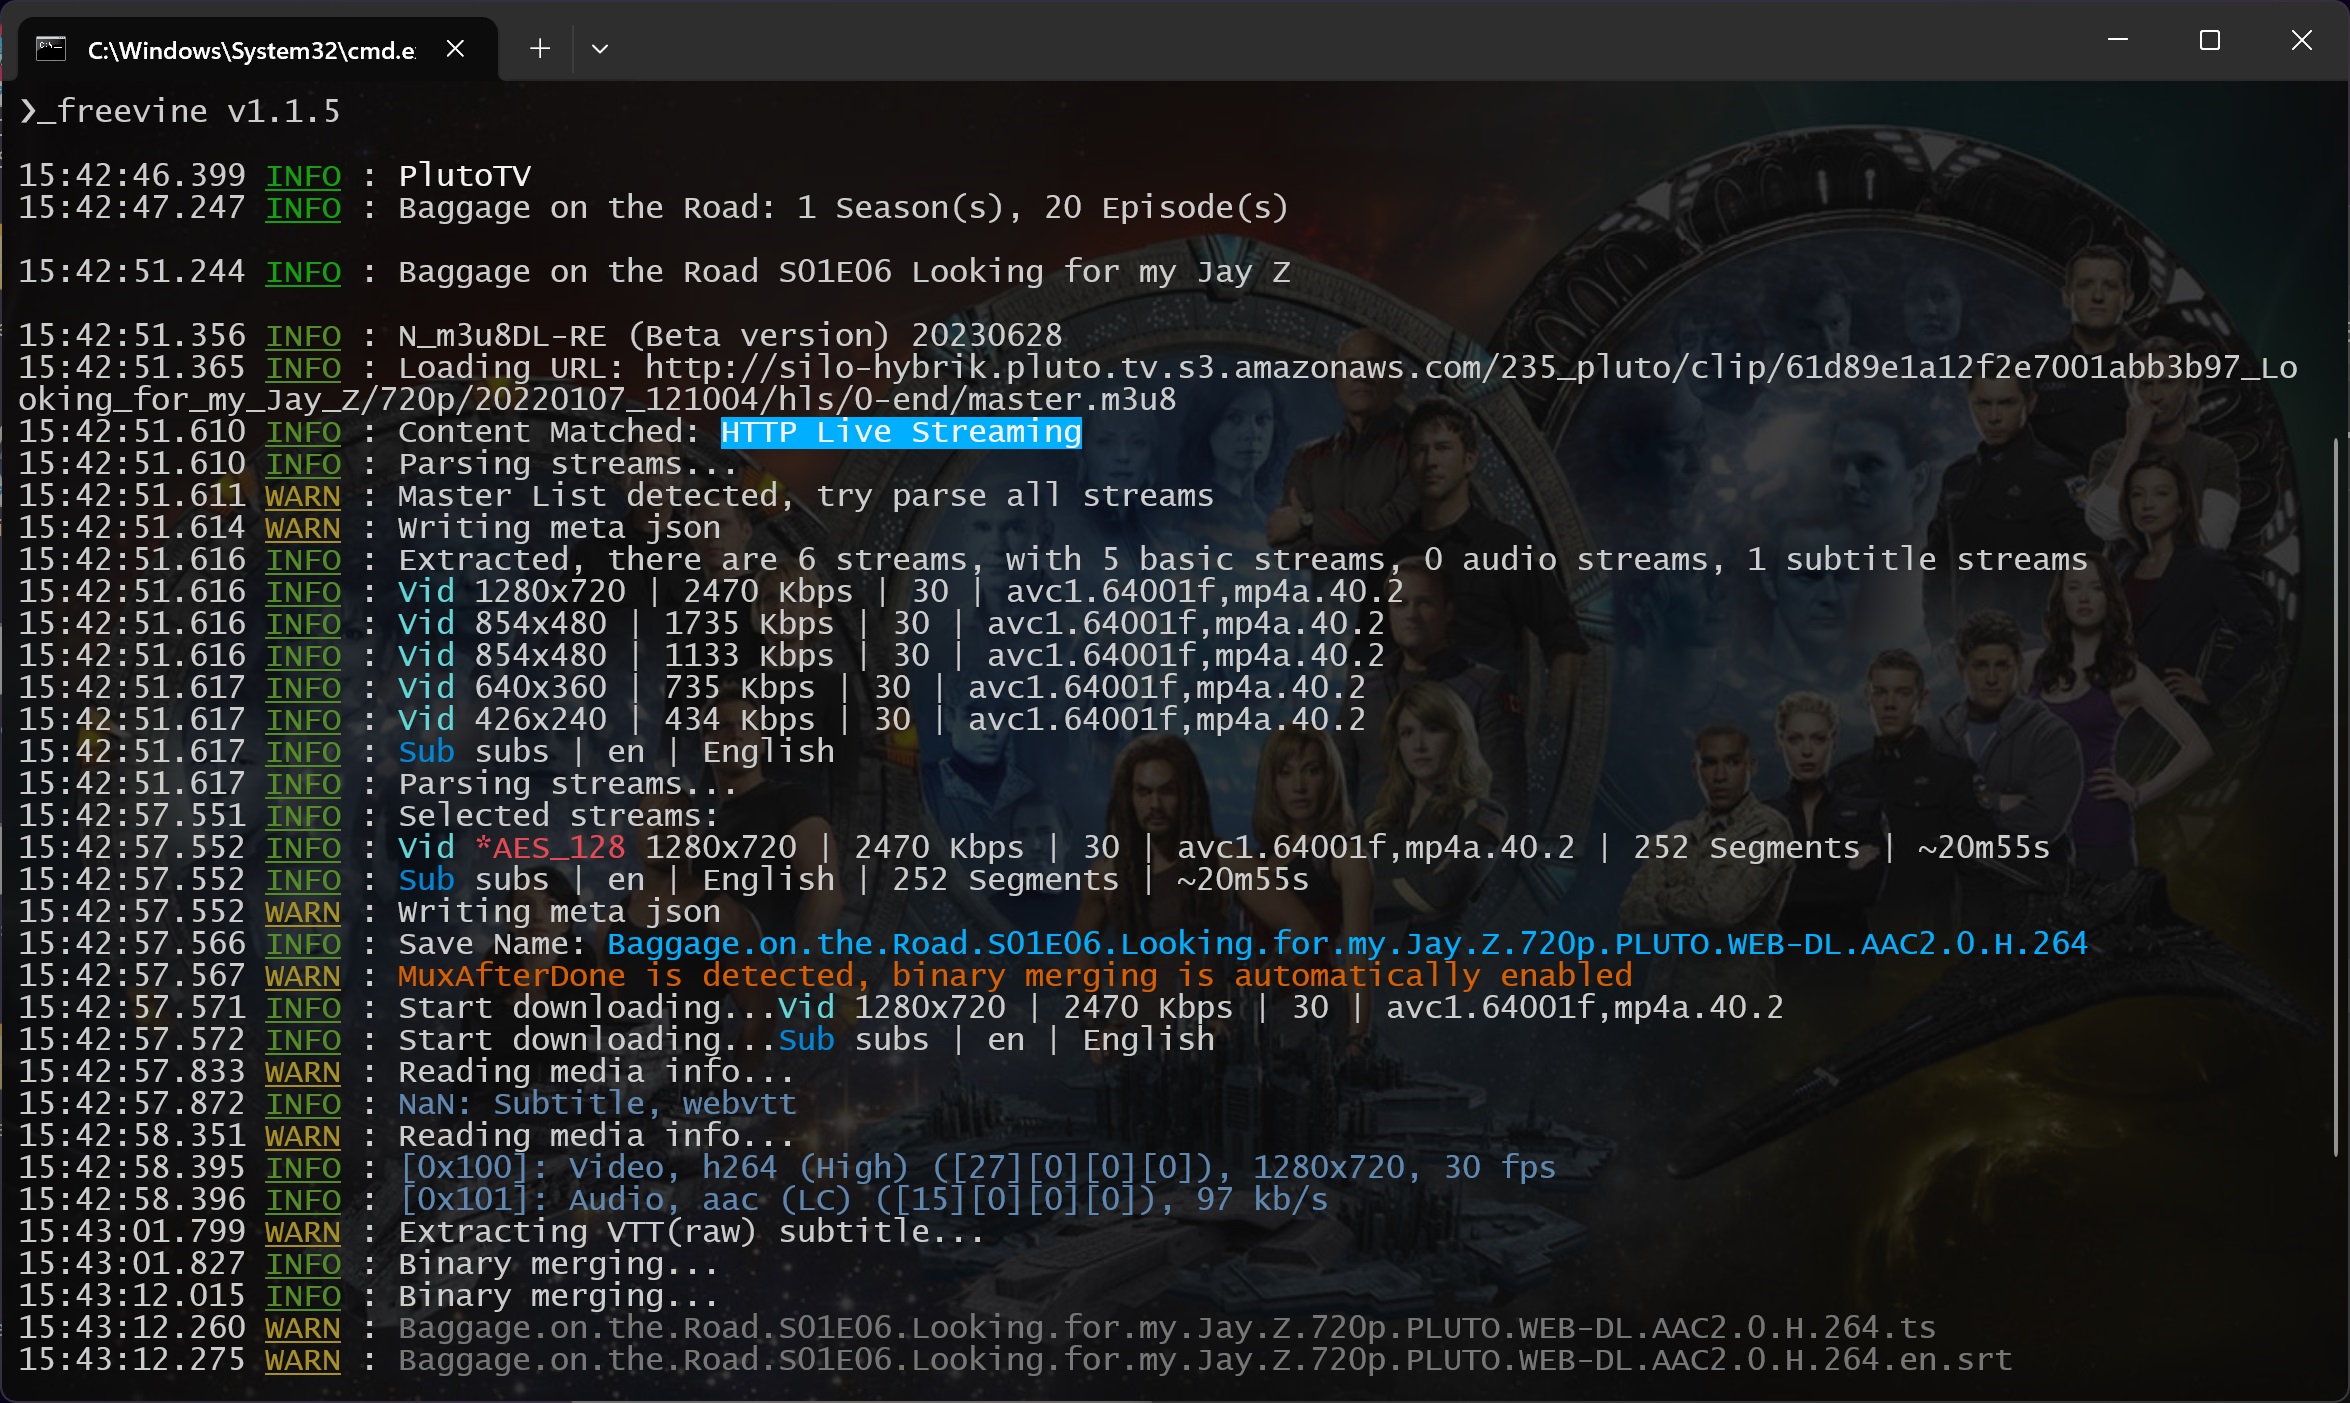Click the highlighted HTTP Live Streaming text

click(900, 432)
